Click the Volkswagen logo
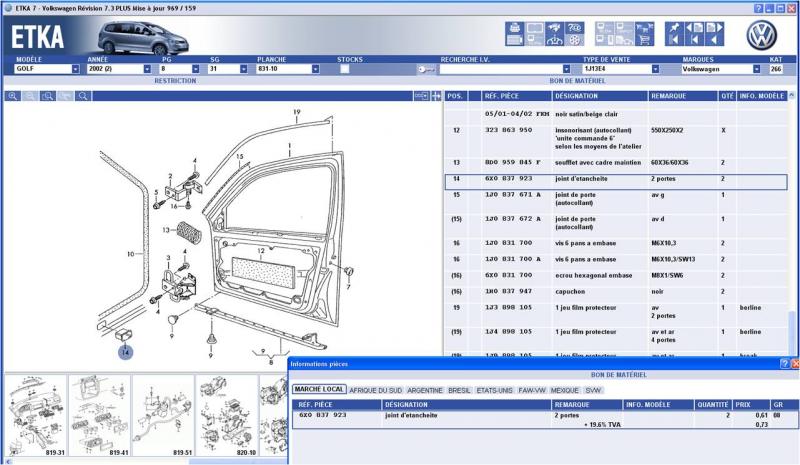 [762, 35]
